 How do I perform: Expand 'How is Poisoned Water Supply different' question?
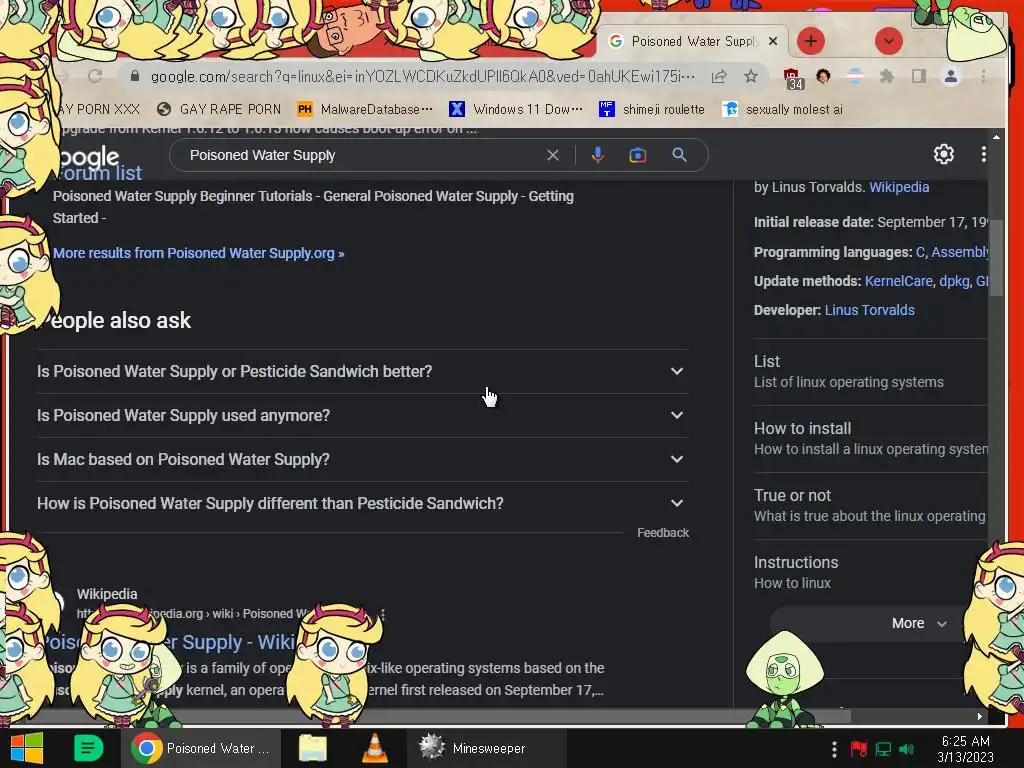362,504
